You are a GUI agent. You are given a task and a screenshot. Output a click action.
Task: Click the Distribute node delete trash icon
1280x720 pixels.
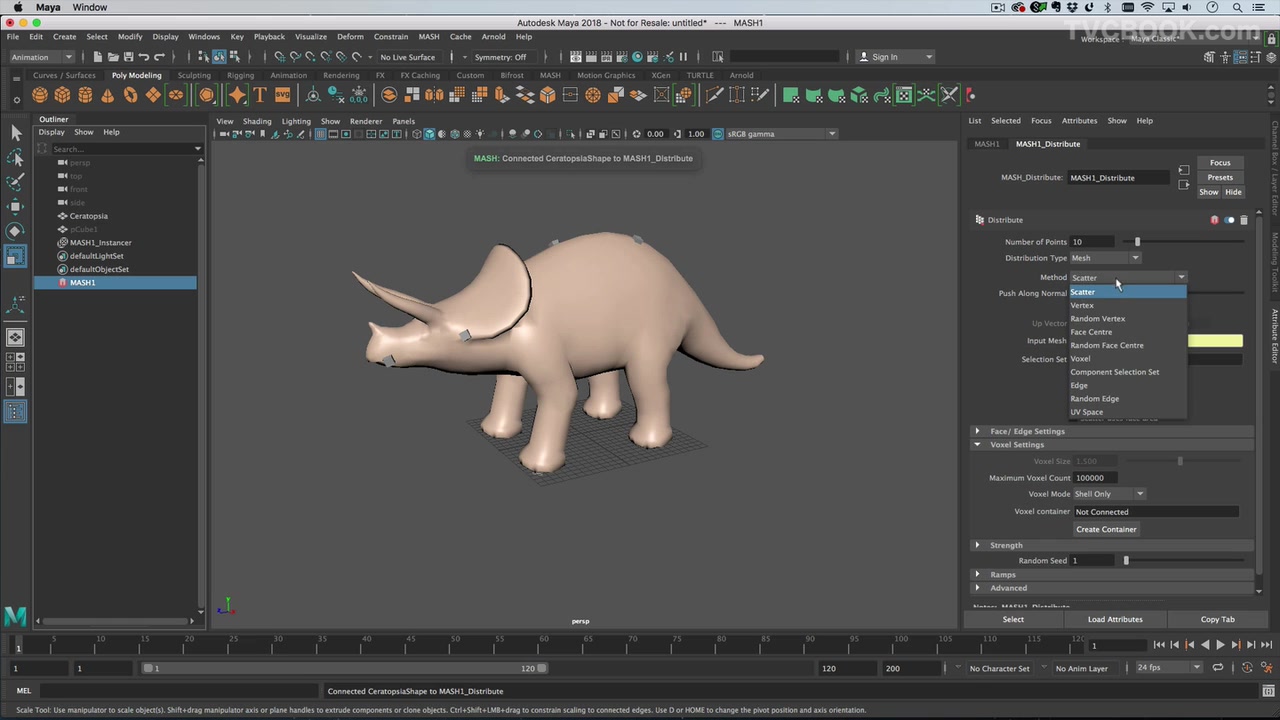(x=1244, y=220)
